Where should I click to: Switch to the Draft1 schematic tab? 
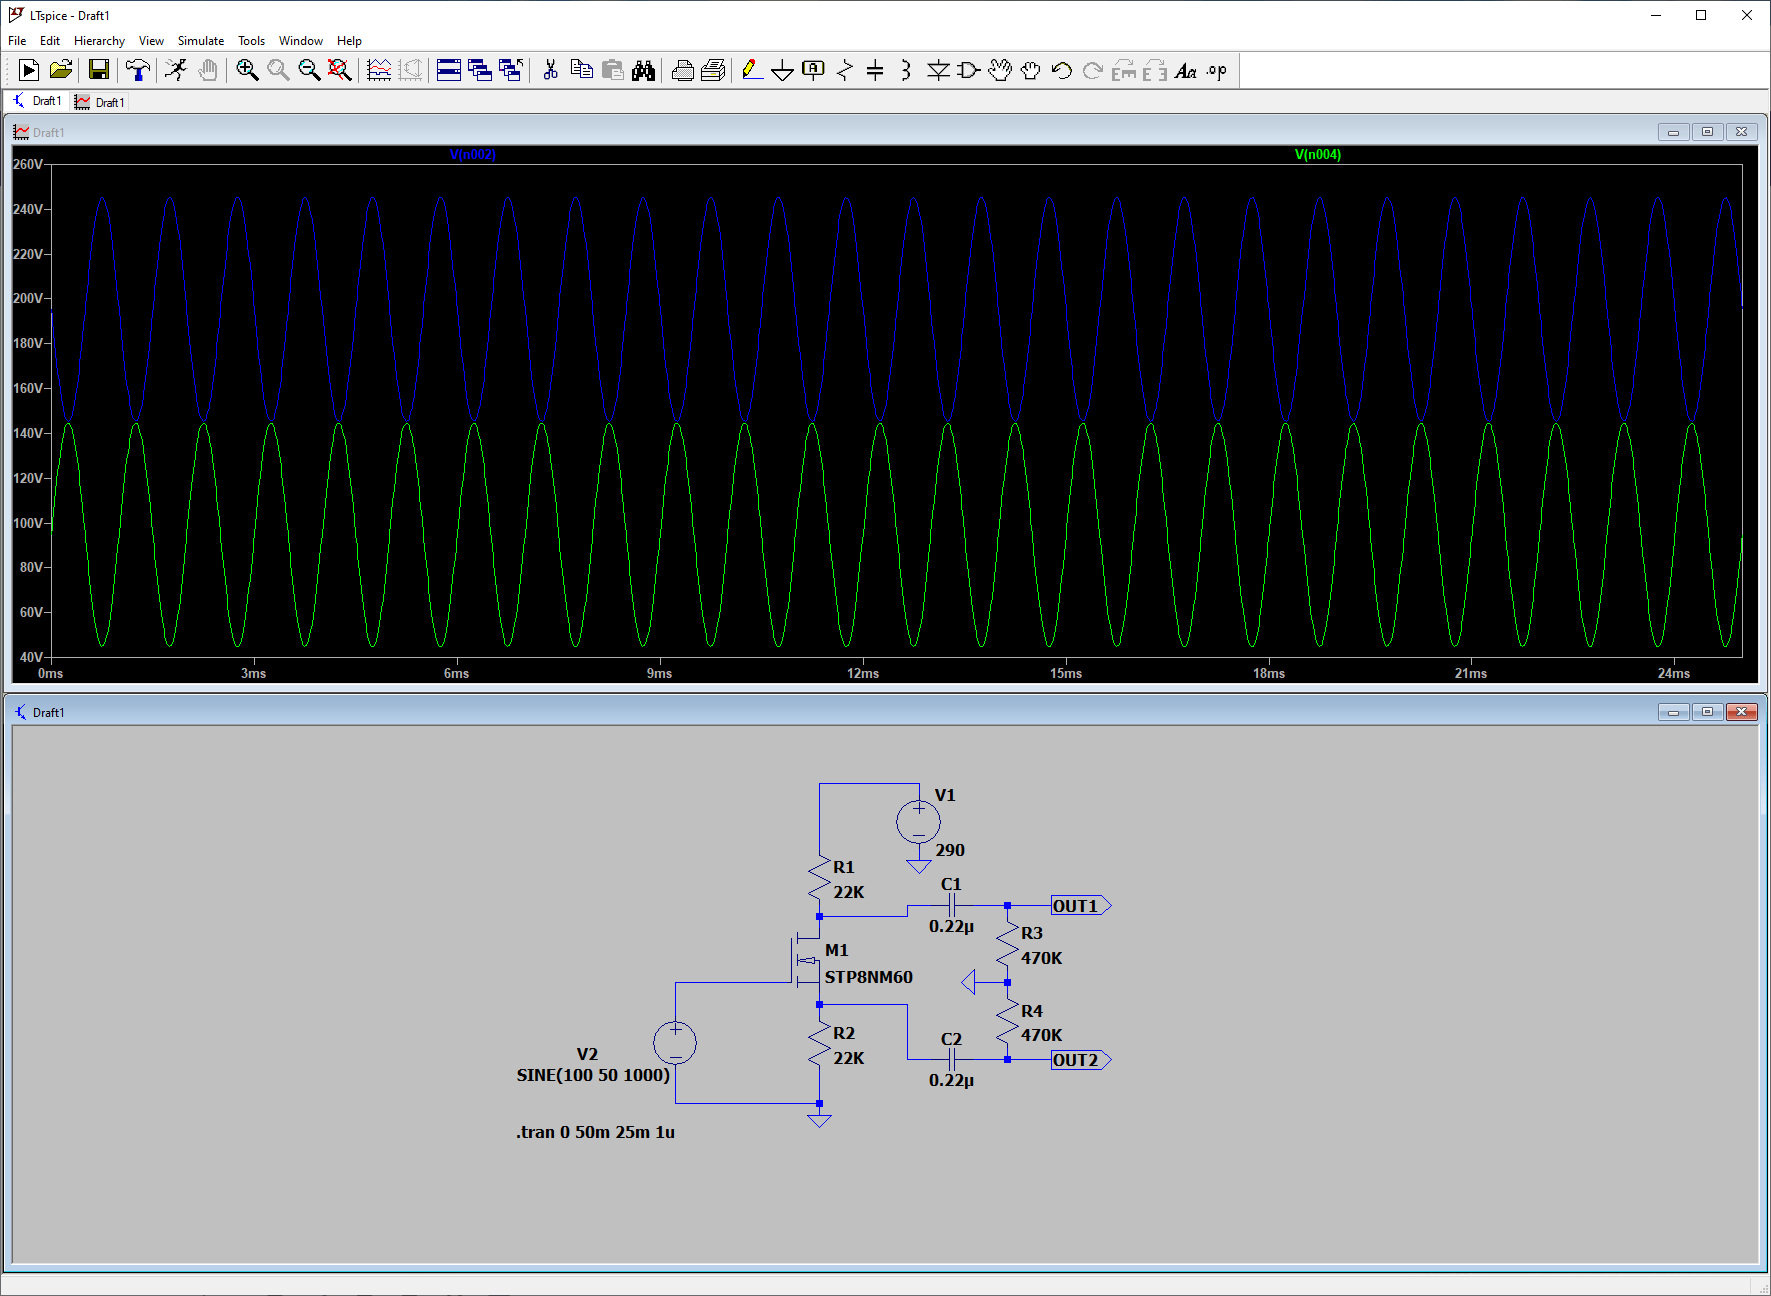pyautogui.click(x=37, y=101)
